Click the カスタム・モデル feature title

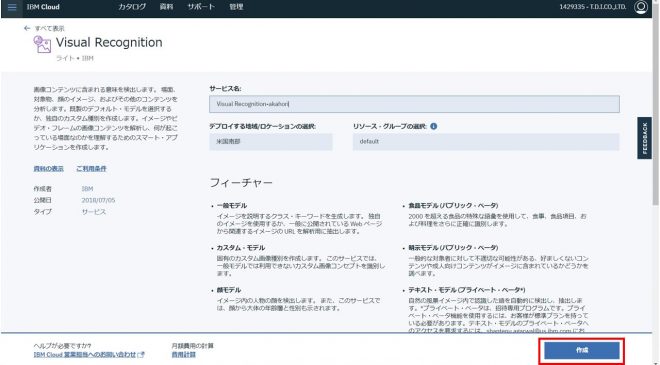point(241,248)
